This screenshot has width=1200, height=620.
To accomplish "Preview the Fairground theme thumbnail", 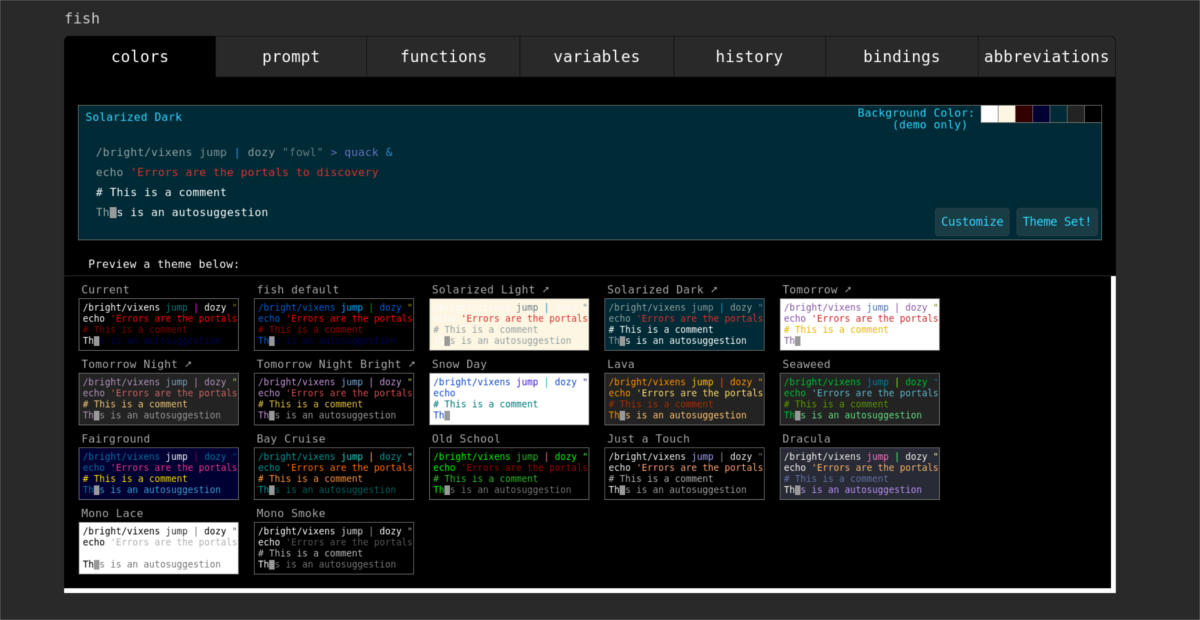I will pos(159,473).
